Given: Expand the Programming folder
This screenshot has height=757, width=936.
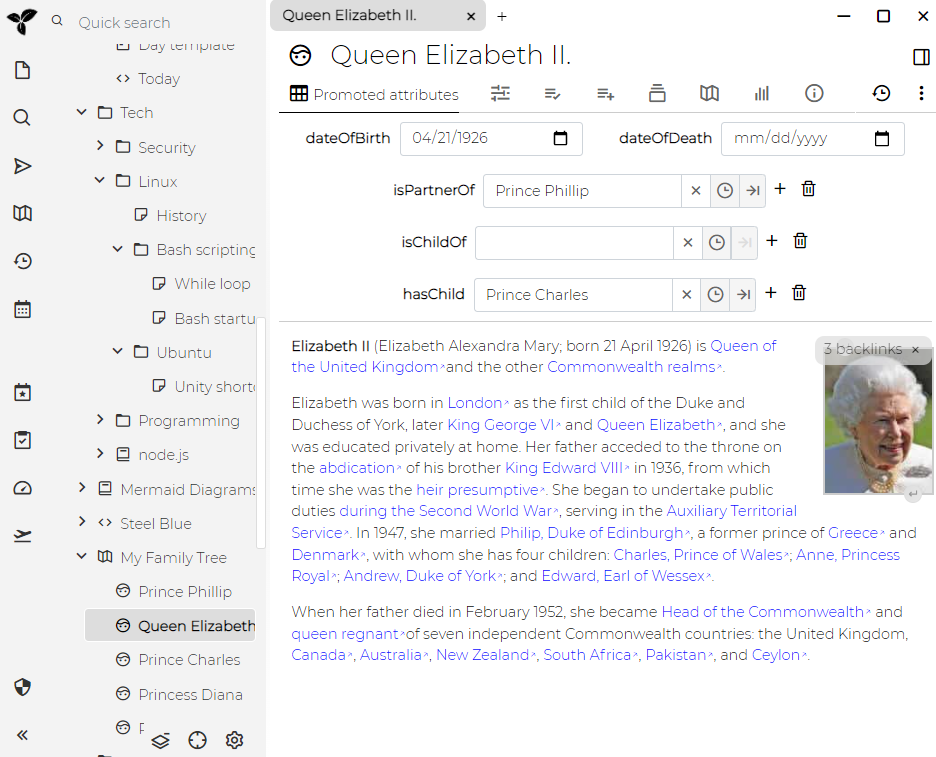Looking at the screenshot, I should pos(100,421).
